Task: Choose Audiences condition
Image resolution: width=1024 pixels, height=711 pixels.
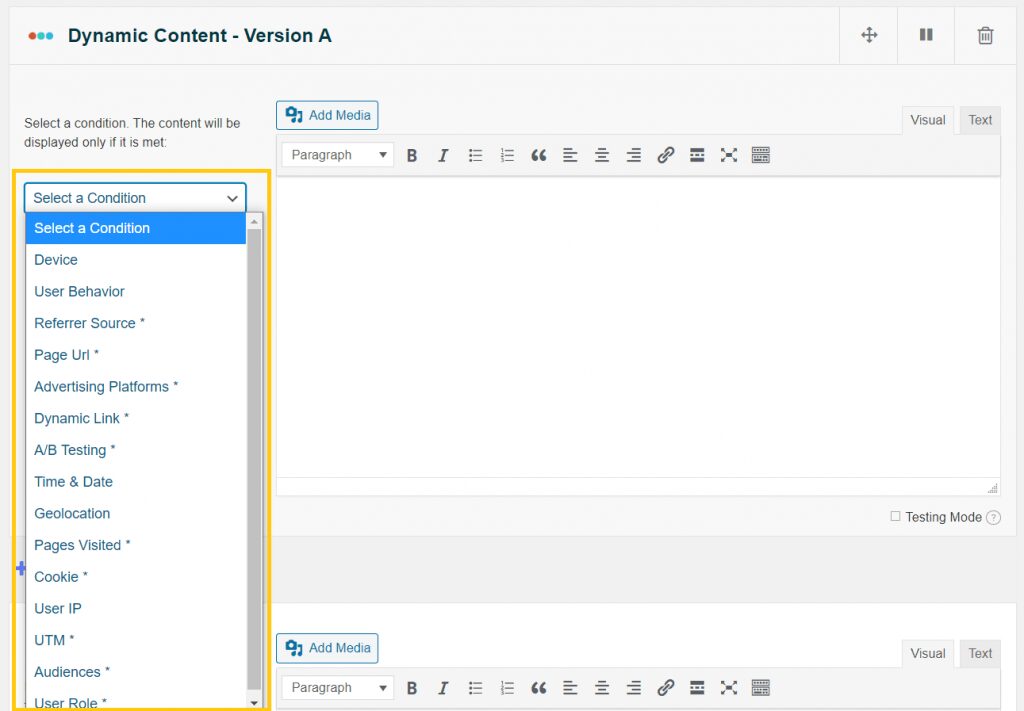Action: 135,672
